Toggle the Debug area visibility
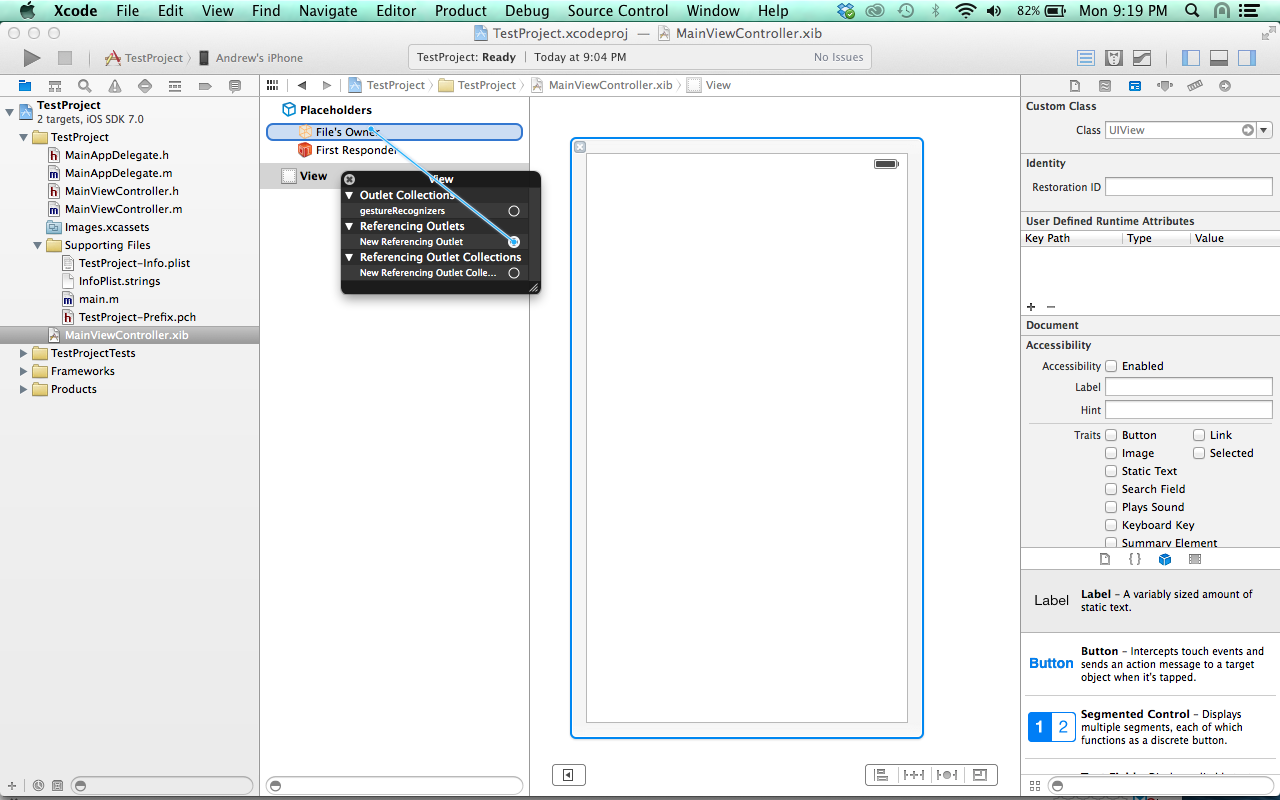The height and width of the screenshot is (800, 1280). point(1219,58)
